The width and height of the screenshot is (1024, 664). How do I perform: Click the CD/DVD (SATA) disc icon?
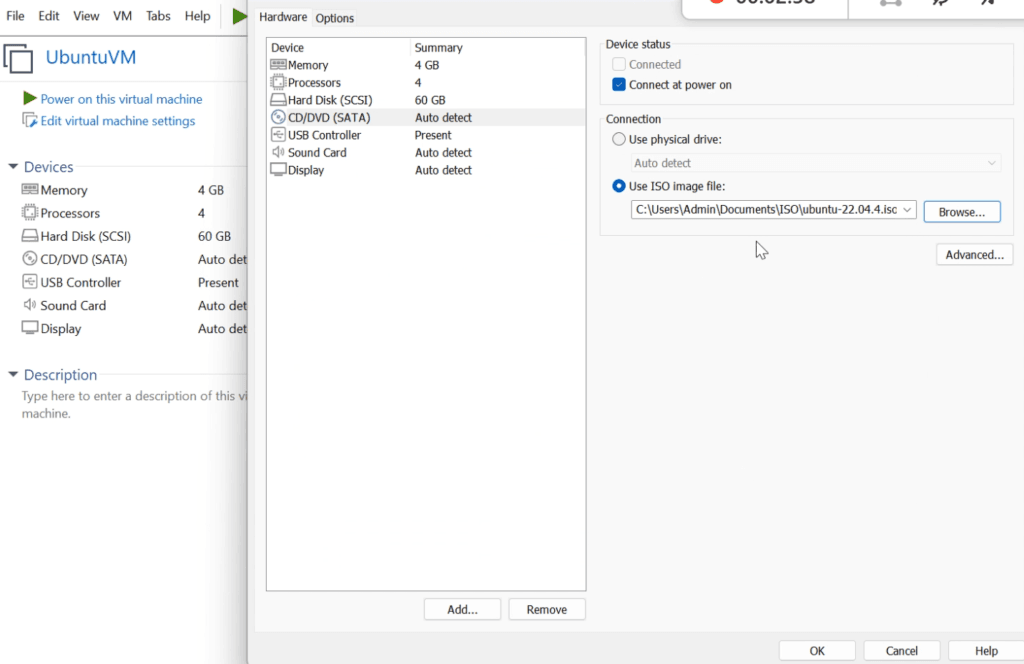(x=278, y=117)
